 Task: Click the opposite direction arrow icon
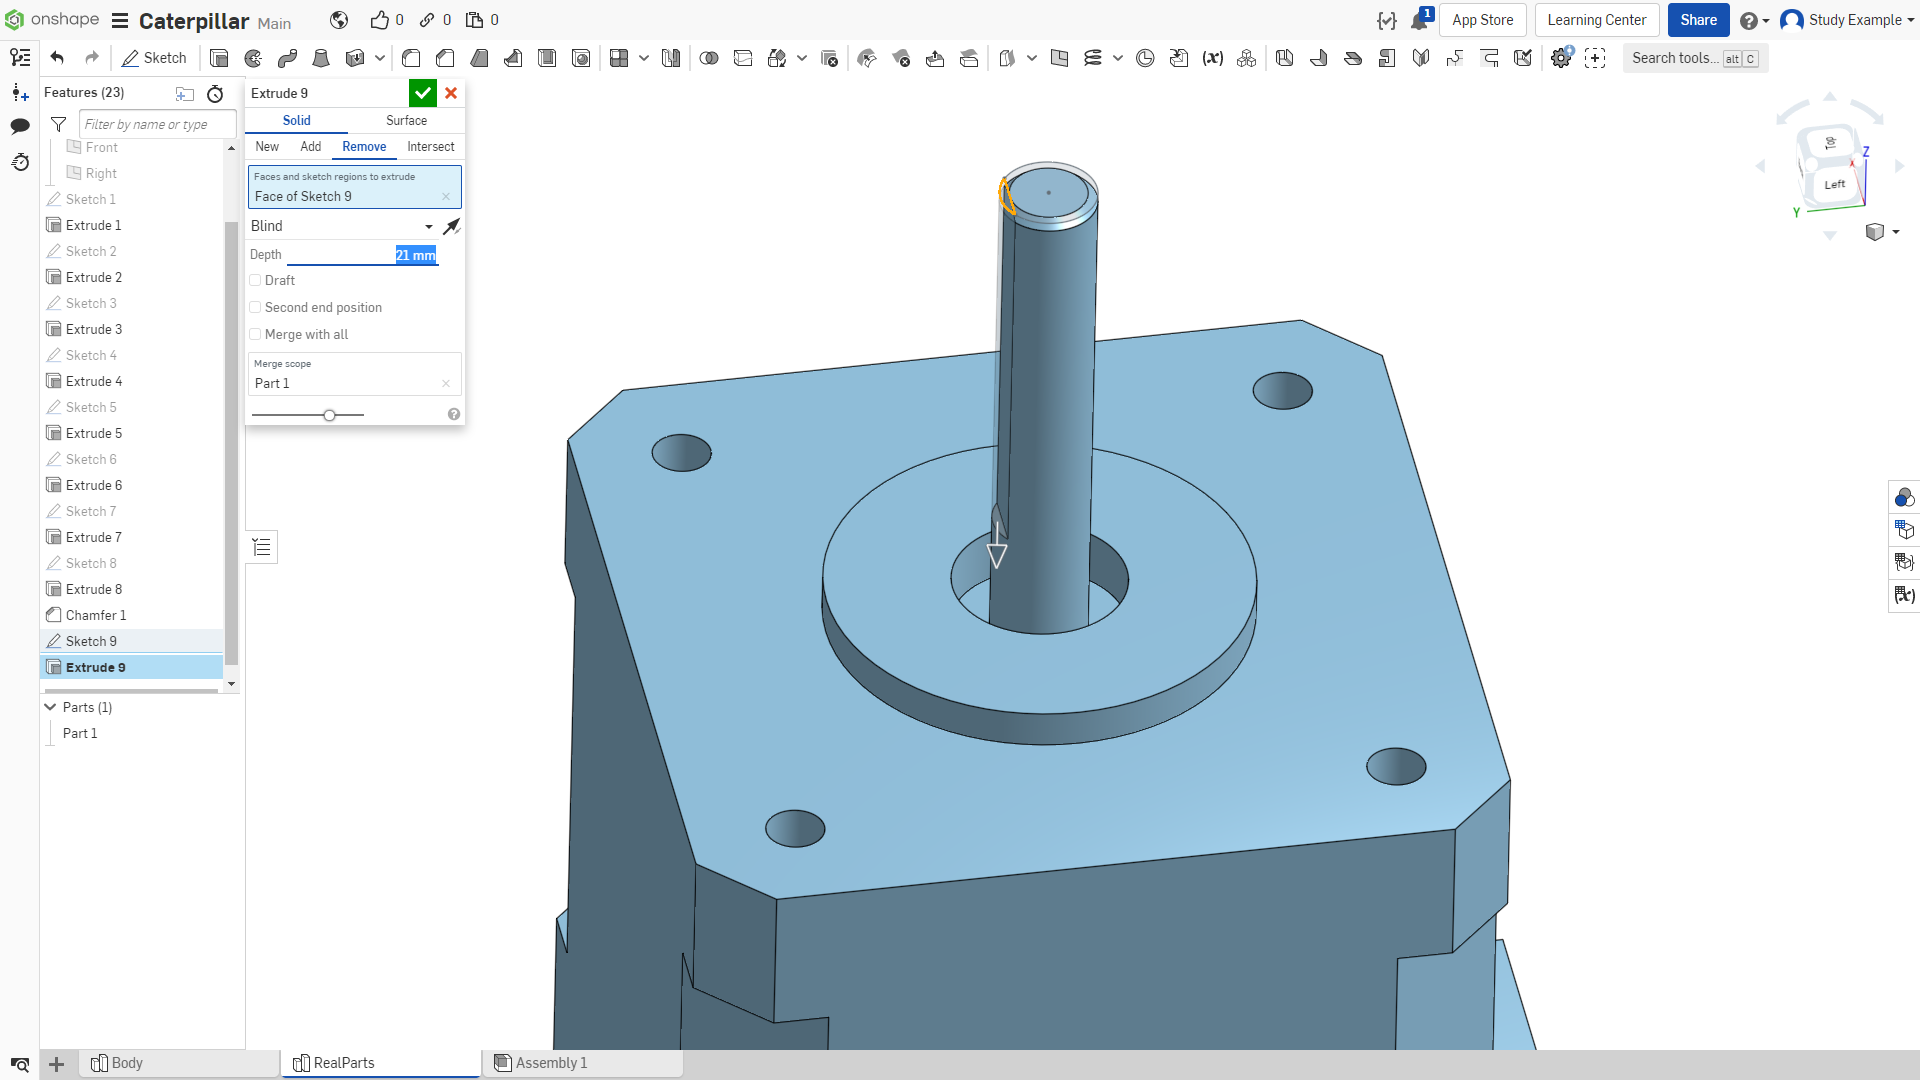[452, 226]
